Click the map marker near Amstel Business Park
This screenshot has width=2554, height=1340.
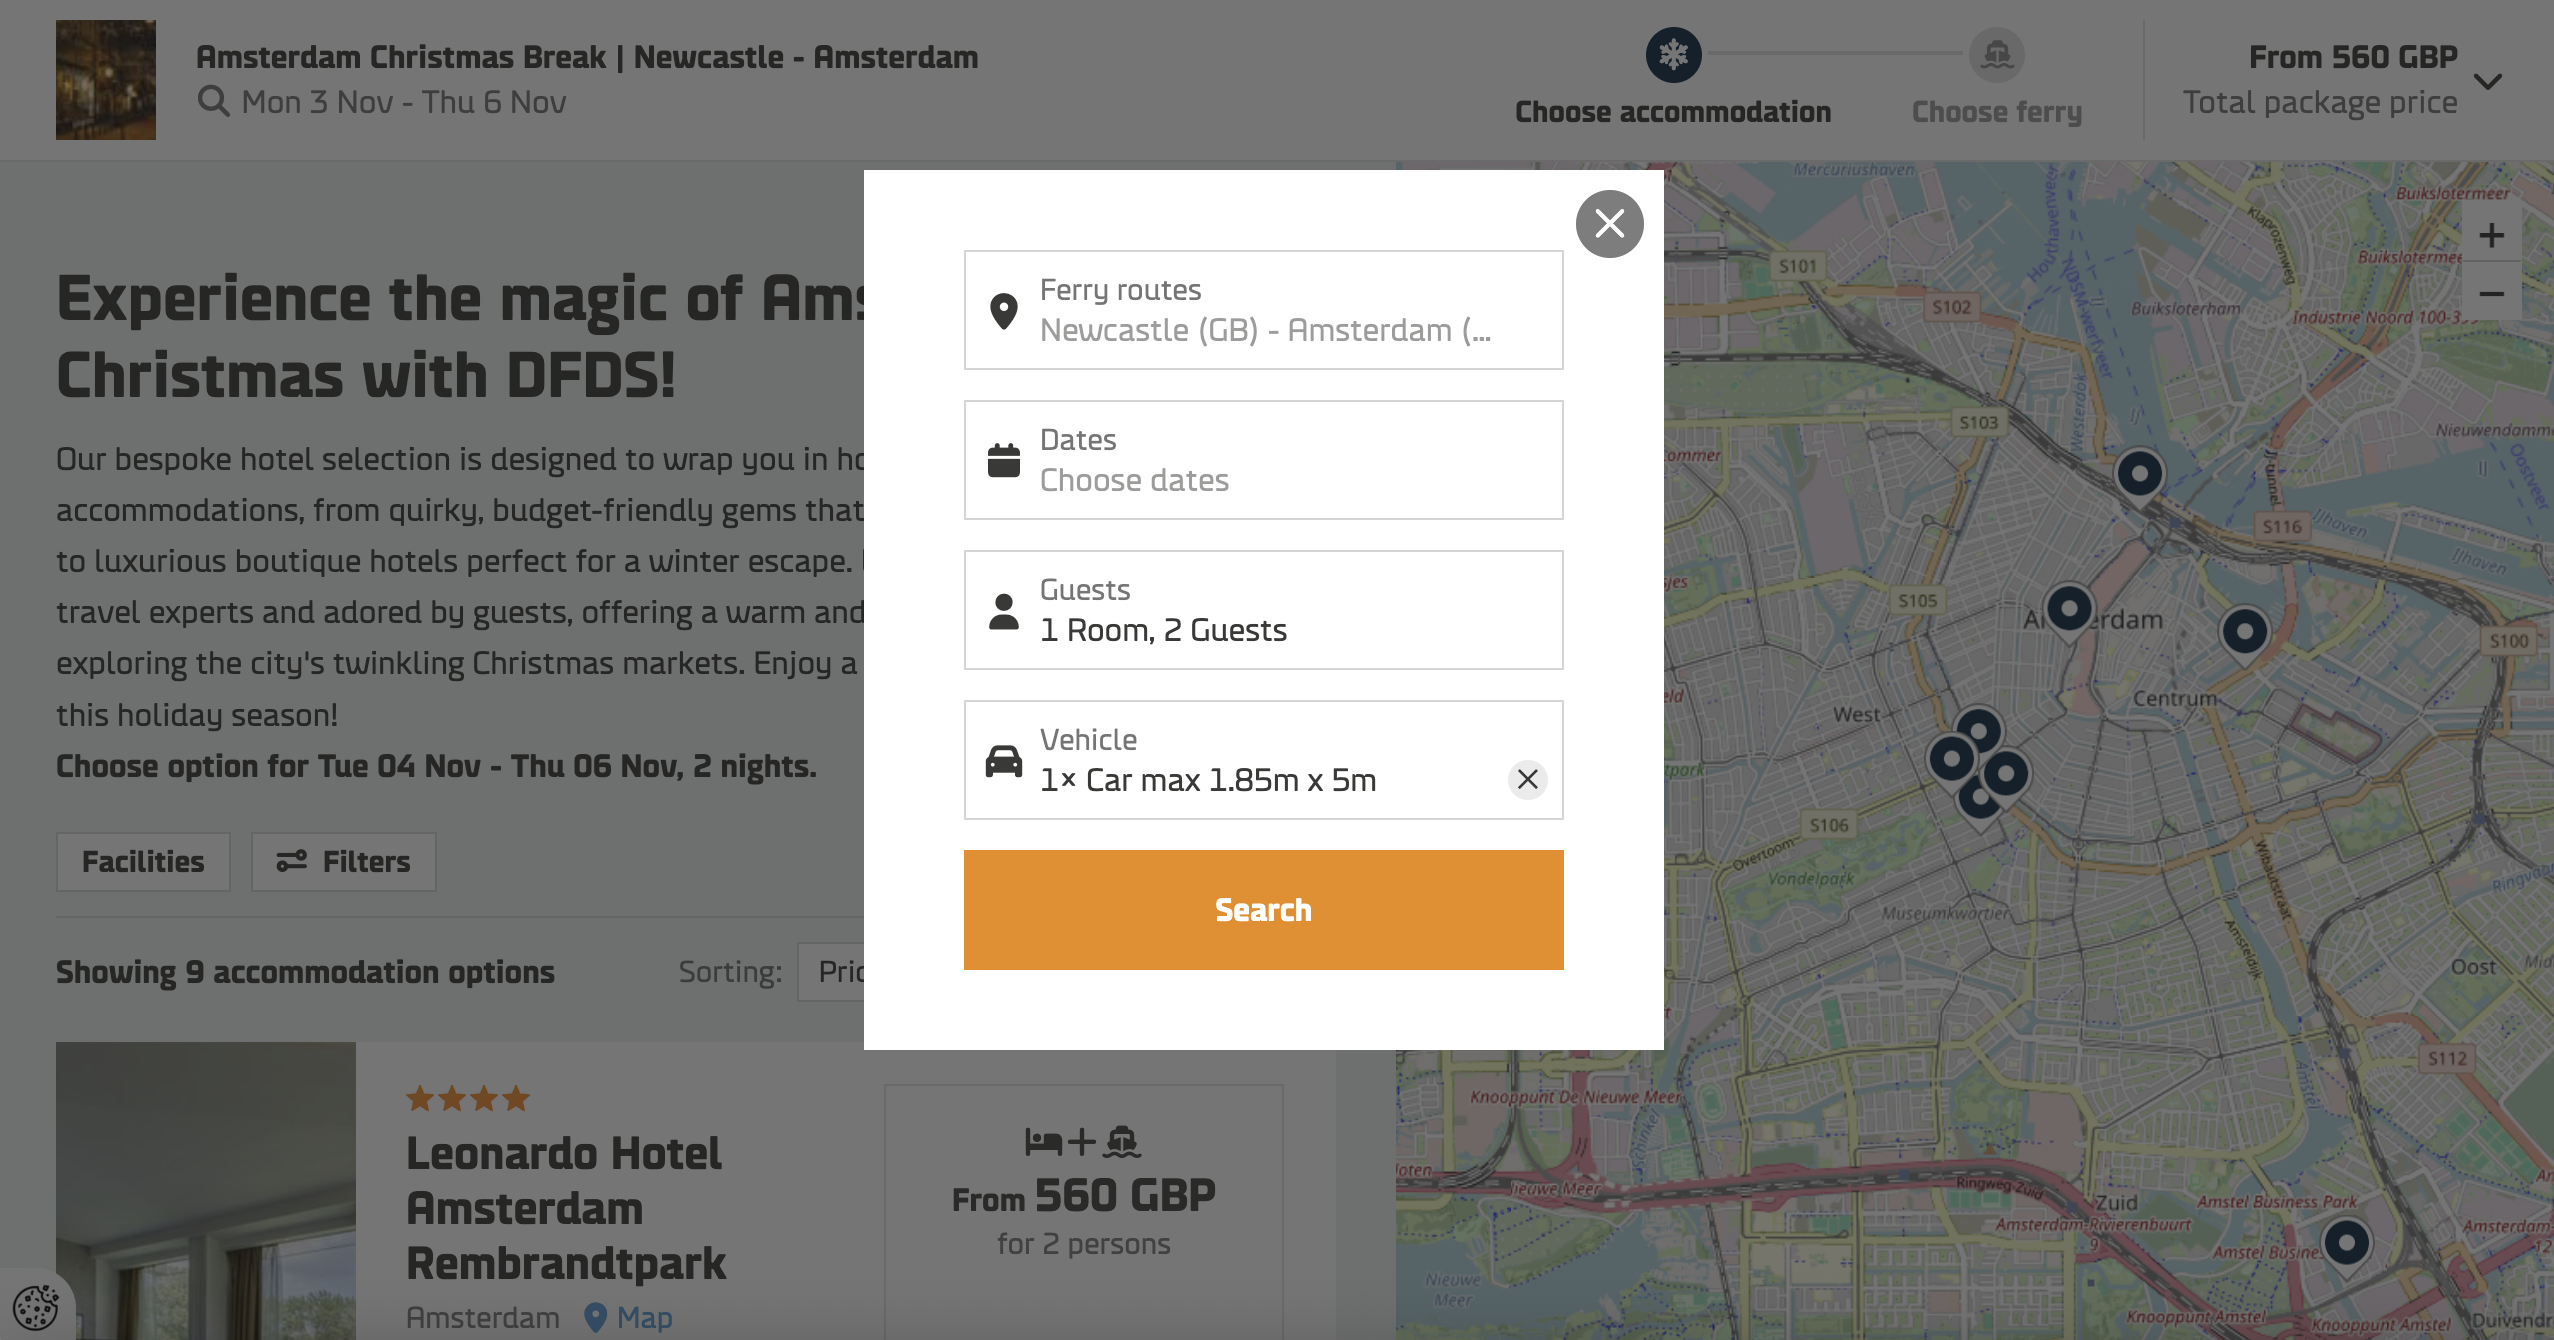[x=2346, y=1246]
